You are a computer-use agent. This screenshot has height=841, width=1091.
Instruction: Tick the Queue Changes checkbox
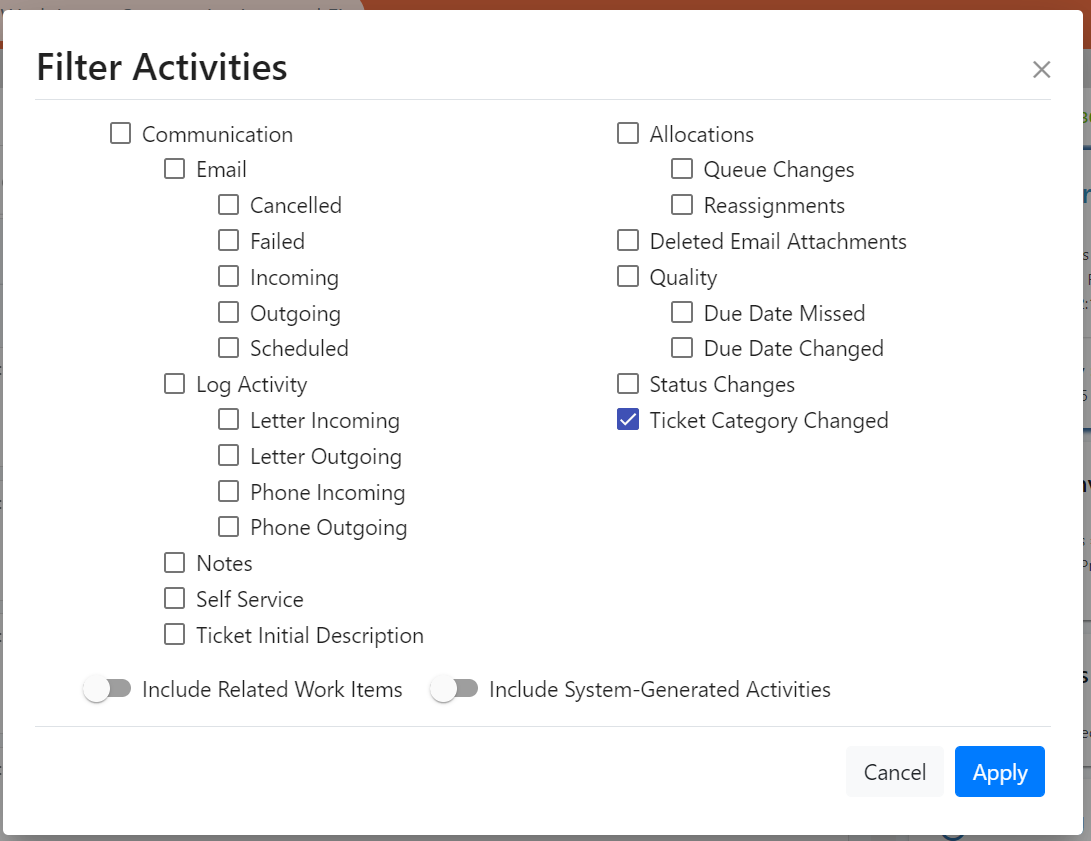coord(682,169)
